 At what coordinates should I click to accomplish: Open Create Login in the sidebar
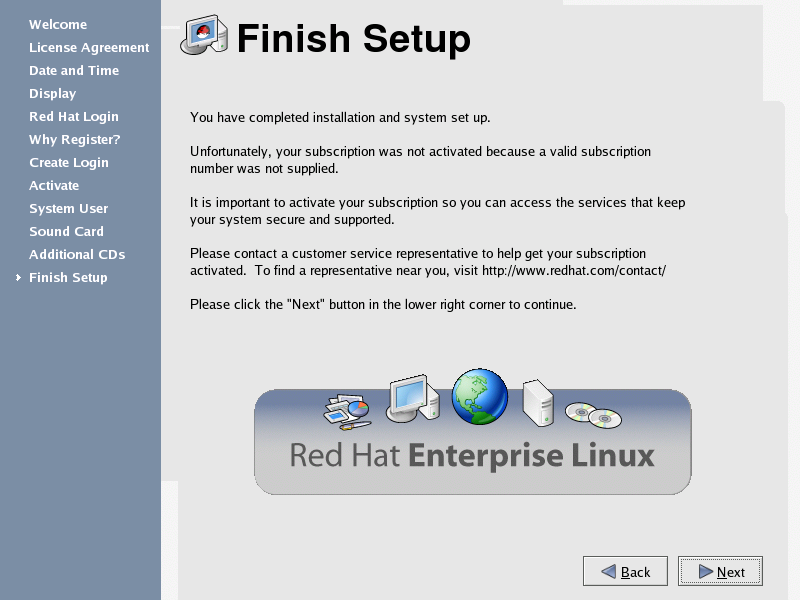69,163
